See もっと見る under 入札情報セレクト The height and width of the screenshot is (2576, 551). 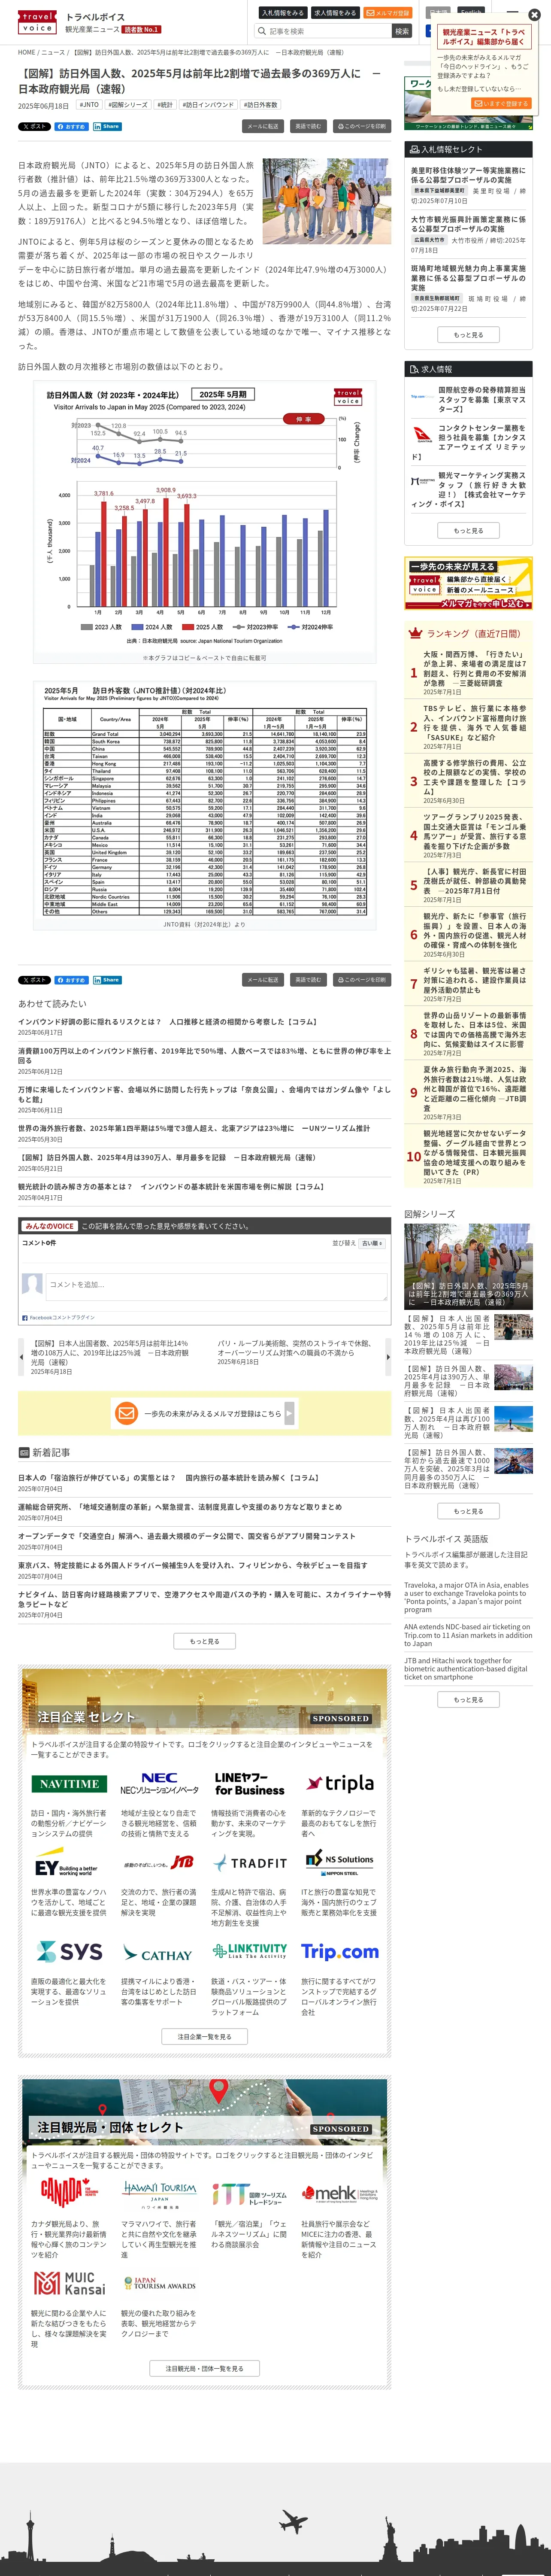click(468, 335)
